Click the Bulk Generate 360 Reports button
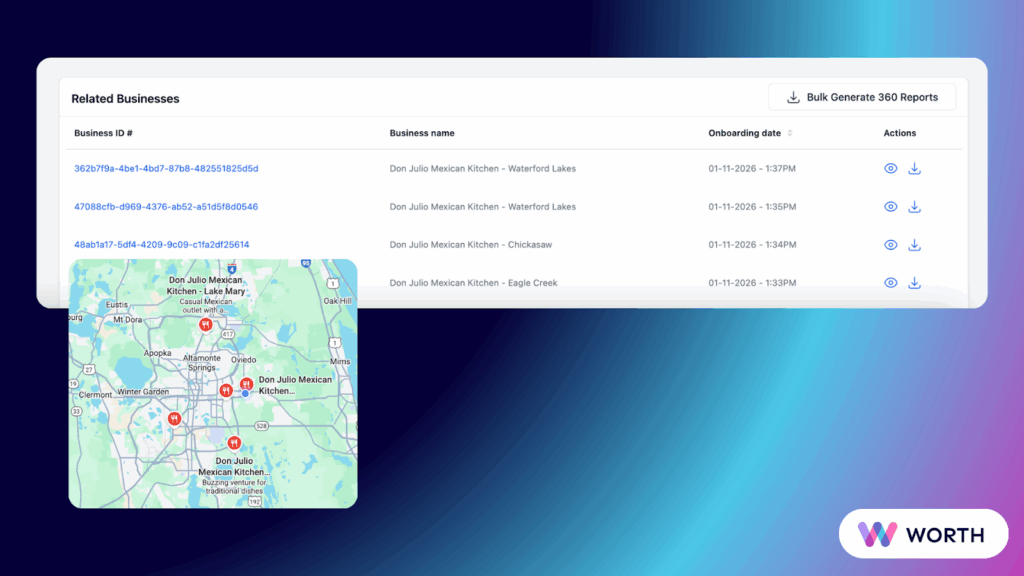Image resolution: width=1024 pixels, height=576 pixels. 861,97
